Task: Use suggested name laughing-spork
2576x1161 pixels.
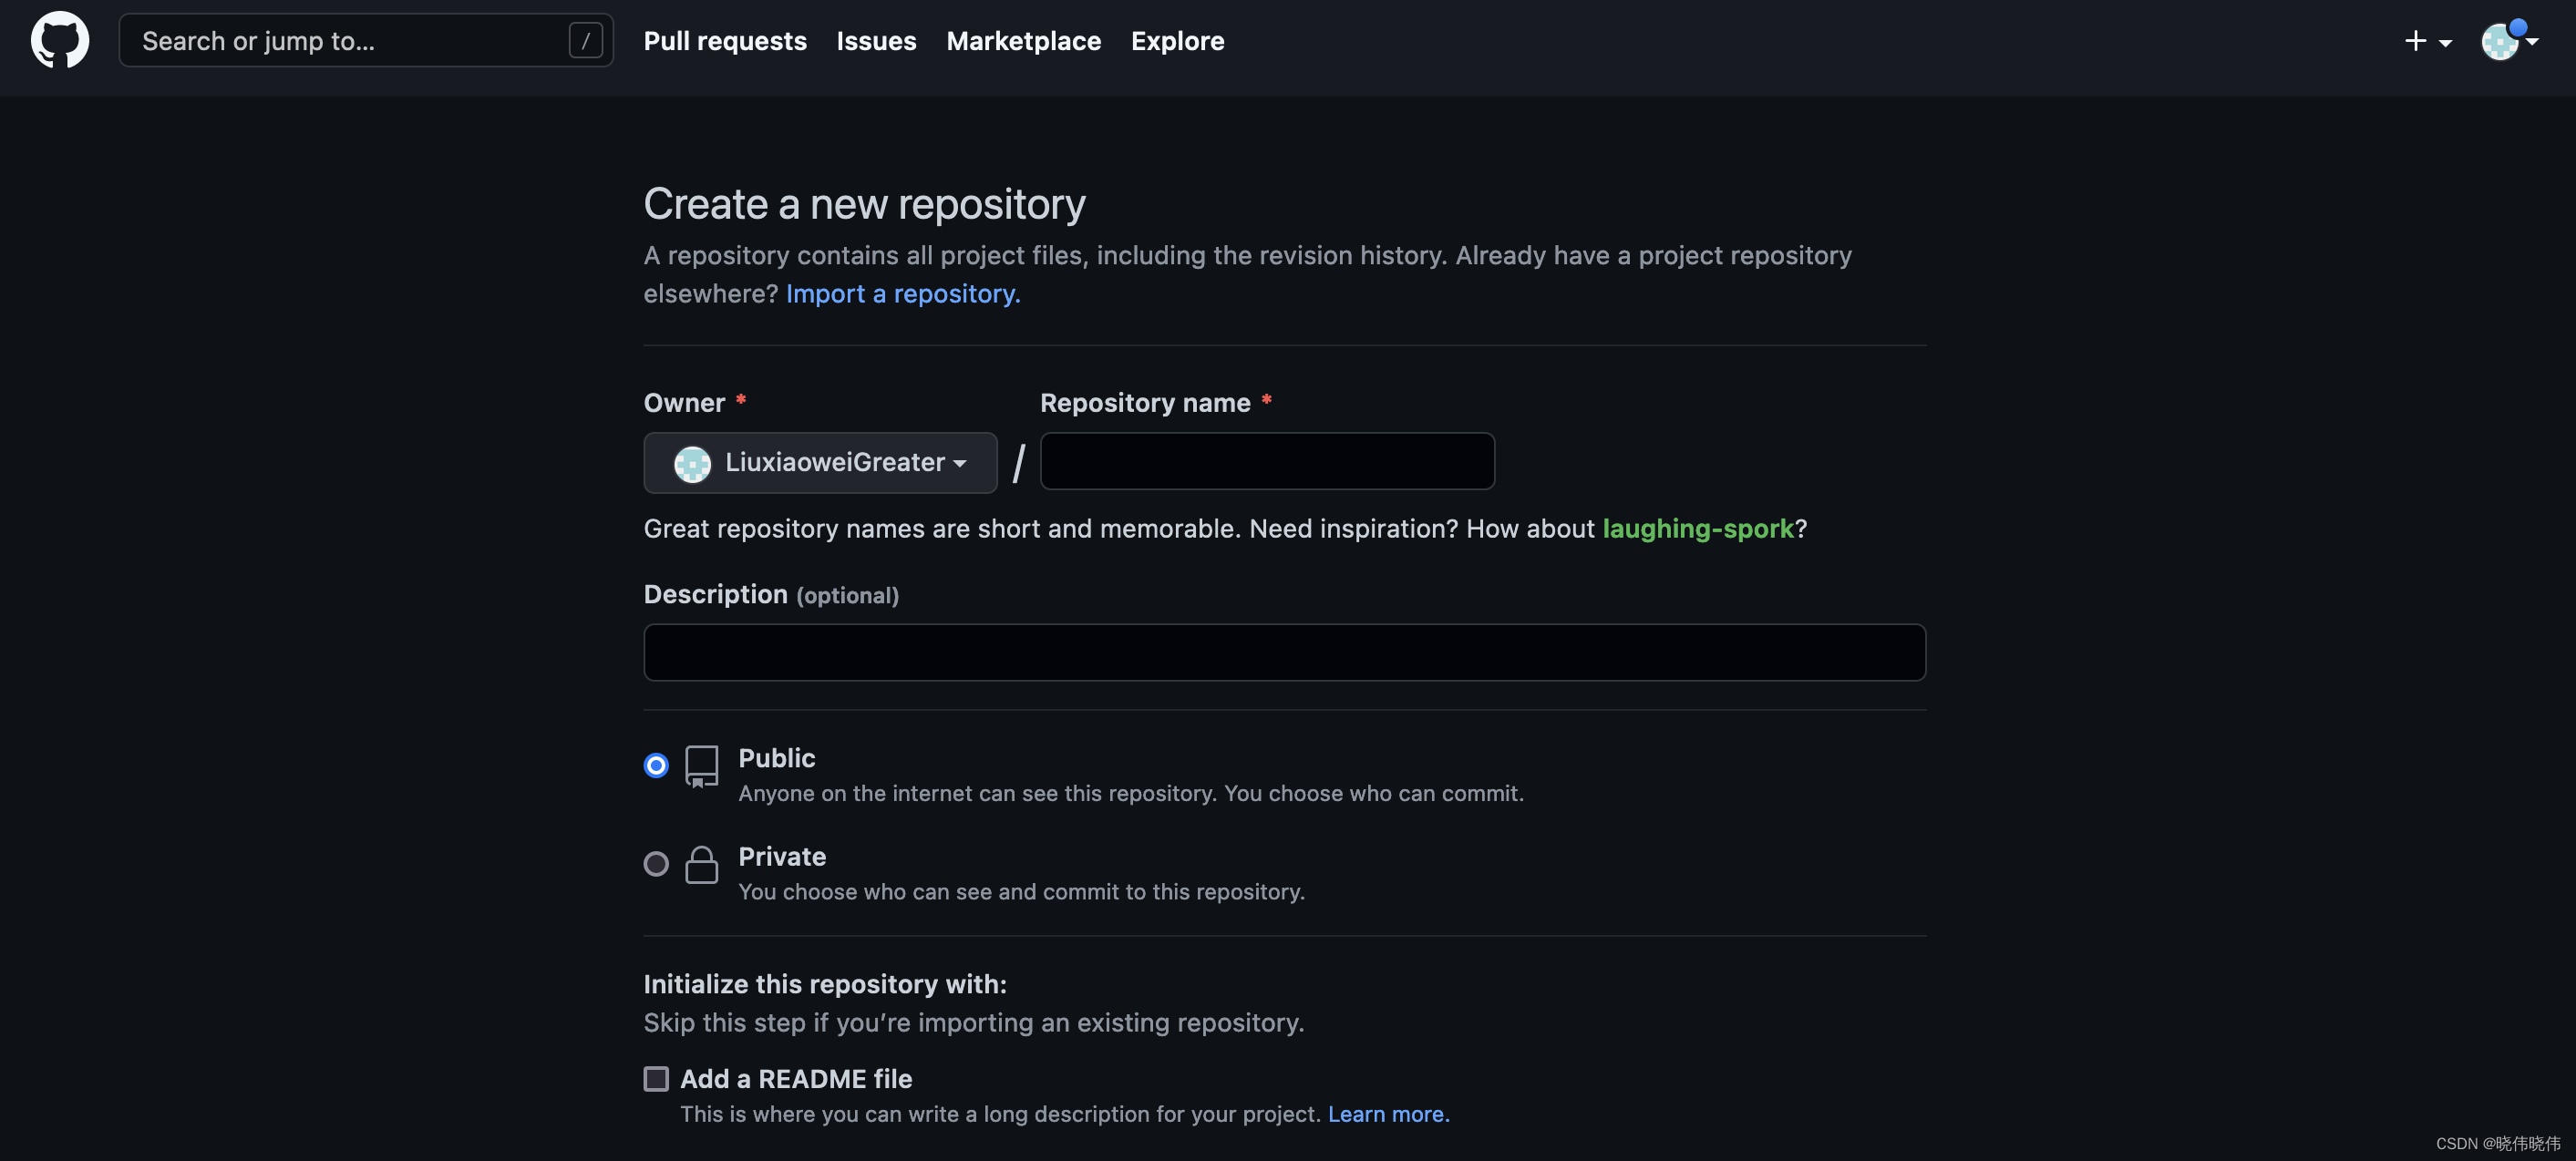Action: (x=1697, y=528)
